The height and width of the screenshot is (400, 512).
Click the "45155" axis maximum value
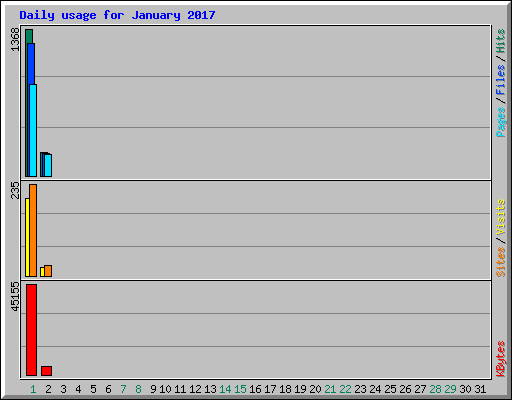(15, 297)
